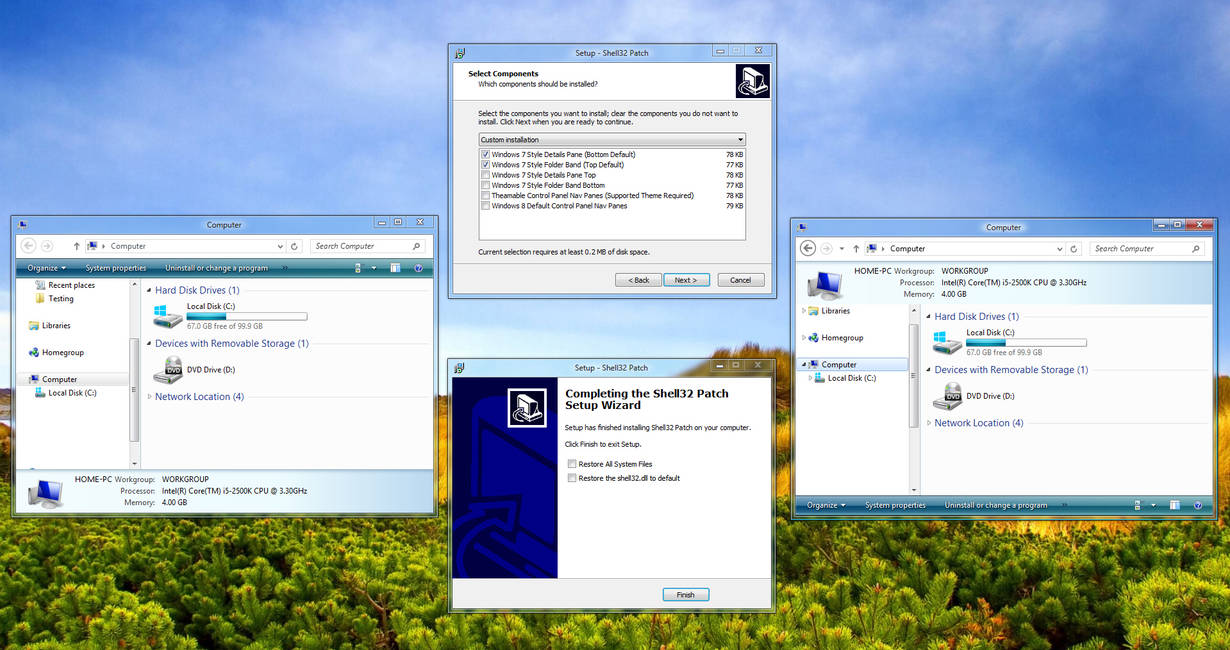Click Next in the component selection dialog
1230x650 pixels.
[x=686, y=279]
